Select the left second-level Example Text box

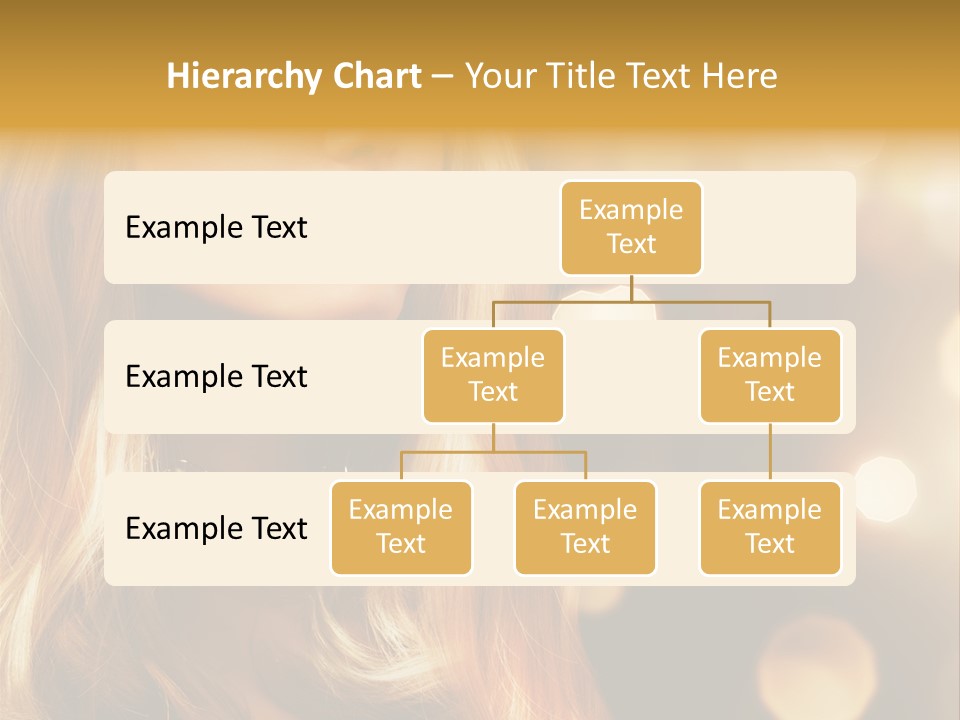pyautogui.click(x=493, y=375)
